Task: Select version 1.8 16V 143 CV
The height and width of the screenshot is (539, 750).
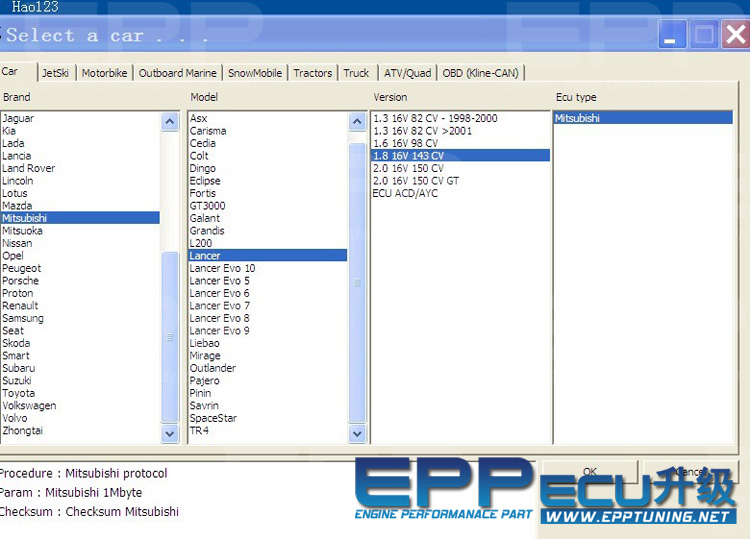Action: click(461, 155)
